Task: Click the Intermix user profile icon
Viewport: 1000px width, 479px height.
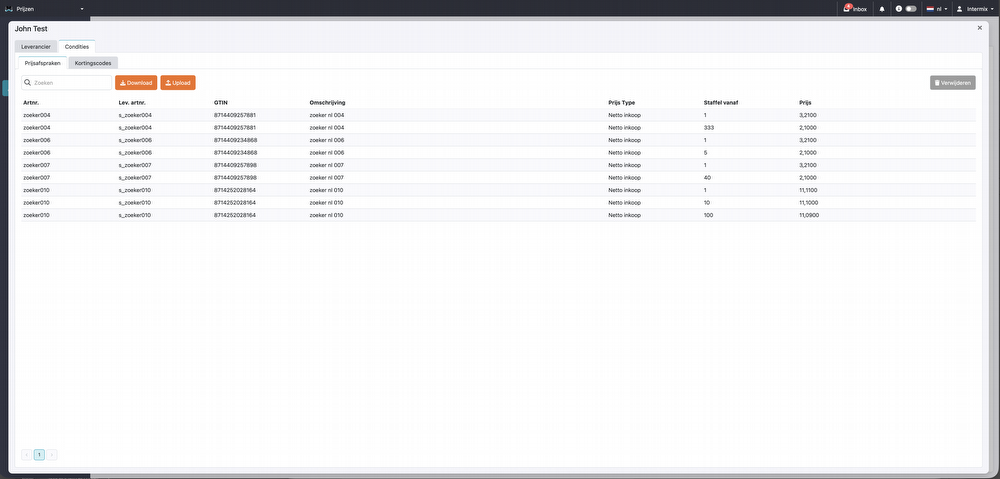Action: (959, 8)
